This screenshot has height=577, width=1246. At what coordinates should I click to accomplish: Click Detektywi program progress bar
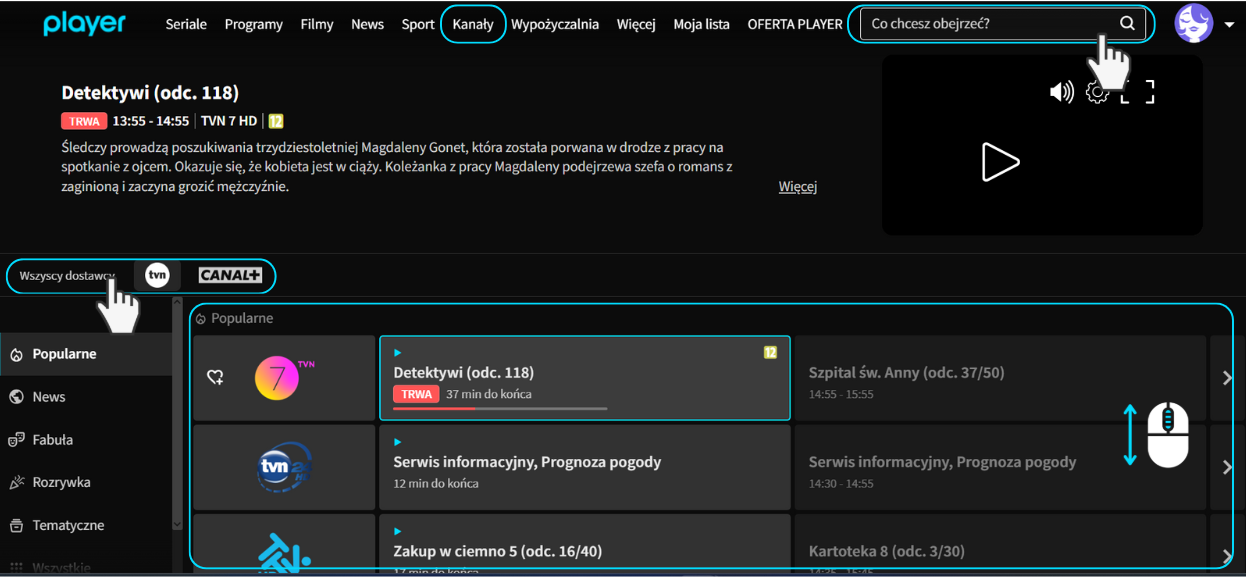click(x=500, y=409)
